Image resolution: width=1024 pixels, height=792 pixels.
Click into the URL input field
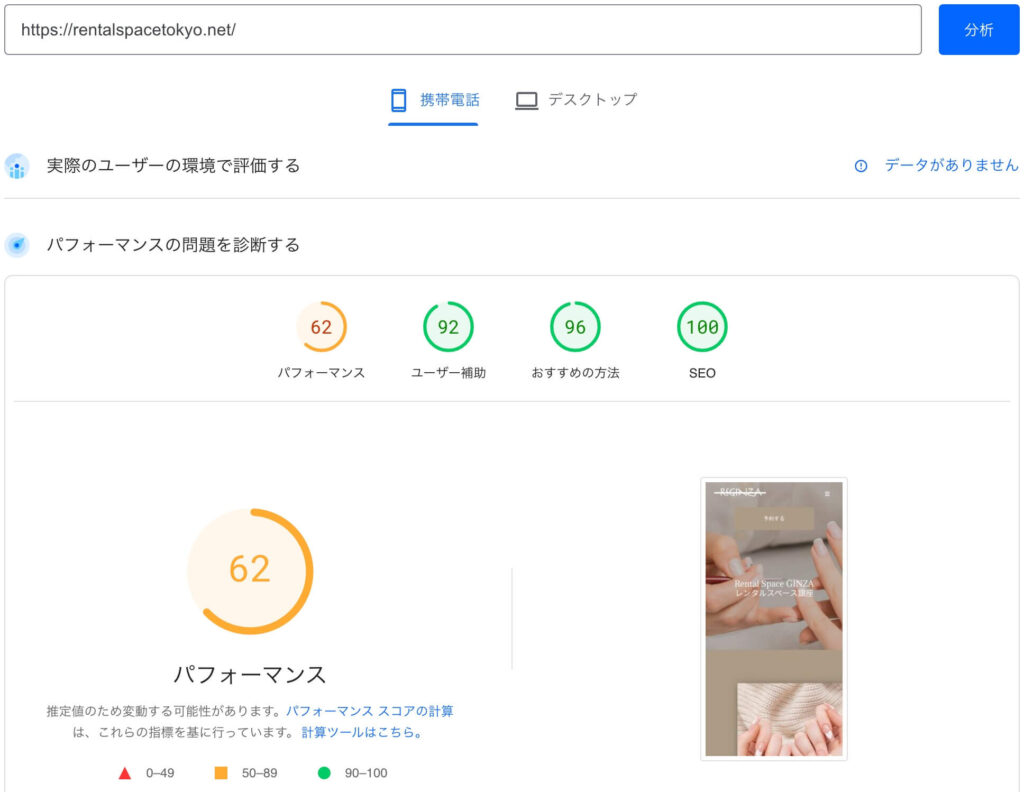[462, 30]
